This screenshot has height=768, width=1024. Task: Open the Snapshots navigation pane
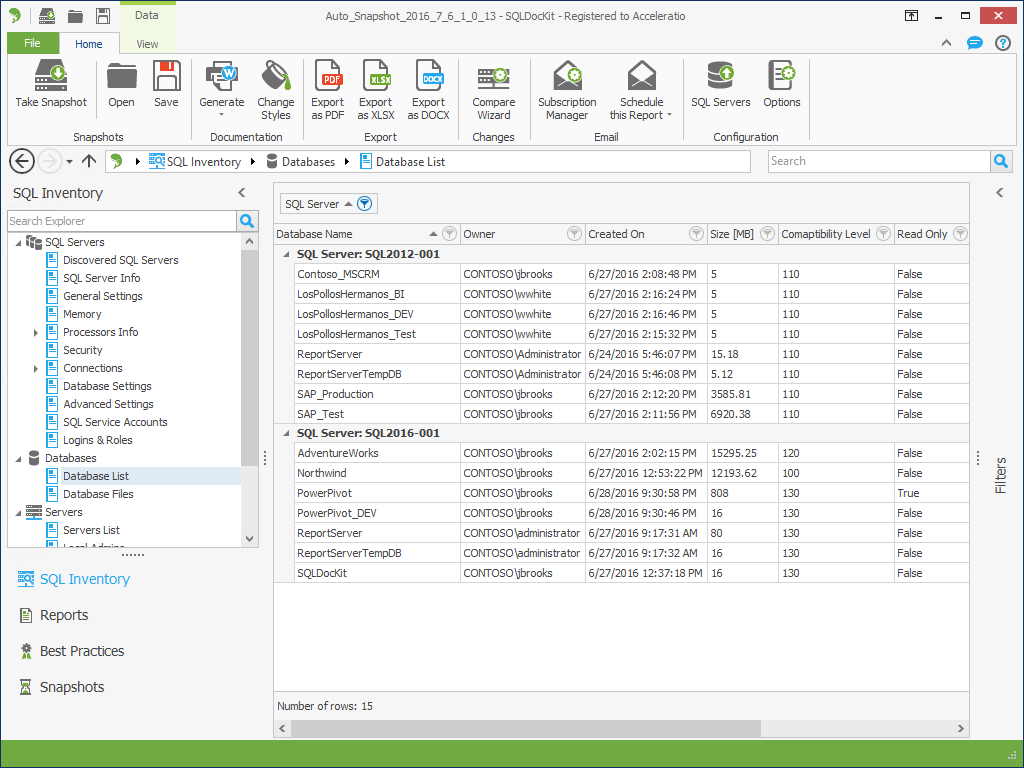tap(72, 687)
